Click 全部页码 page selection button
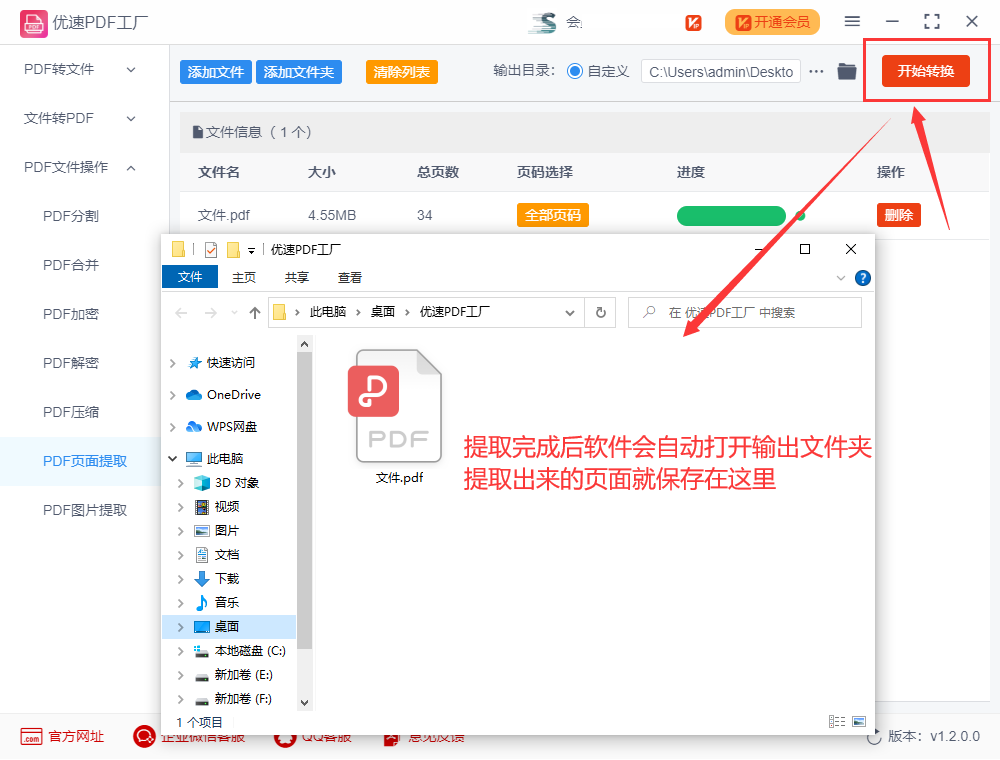1000x760 pixels. 552,216
